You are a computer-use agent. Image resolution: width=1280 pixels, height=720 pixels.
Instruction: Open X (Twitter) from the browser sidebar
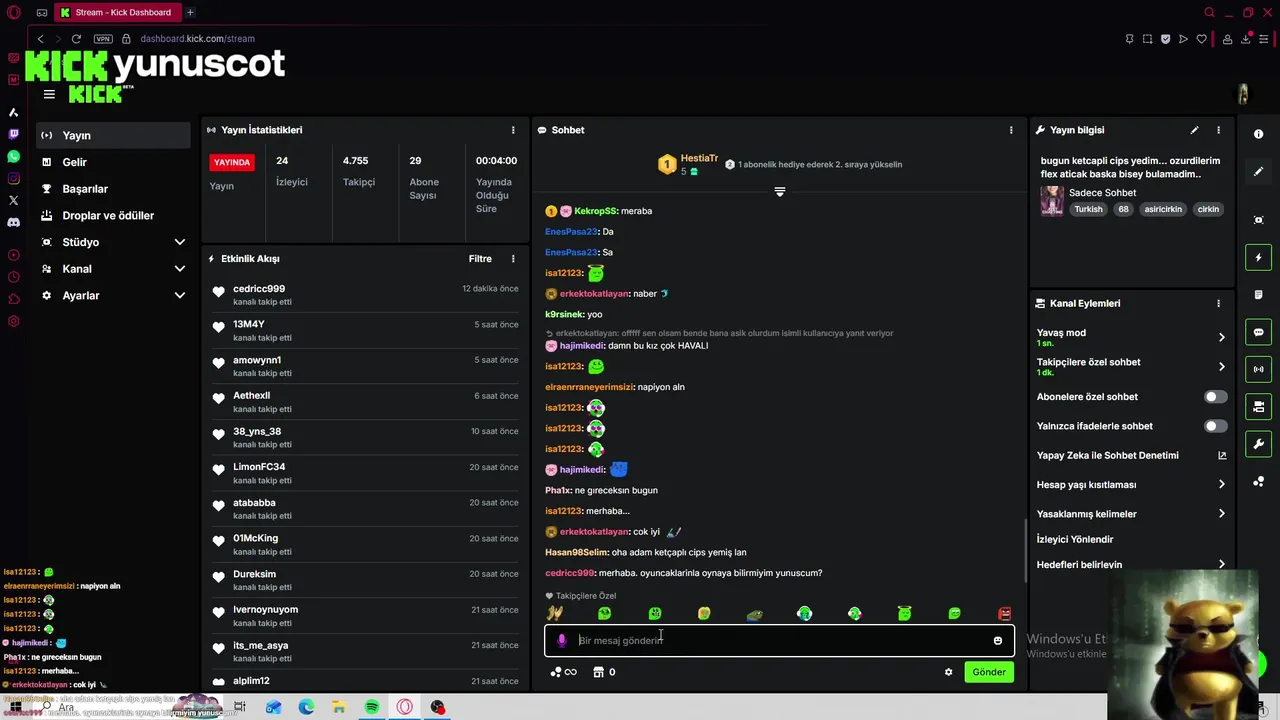click(13, 200)
